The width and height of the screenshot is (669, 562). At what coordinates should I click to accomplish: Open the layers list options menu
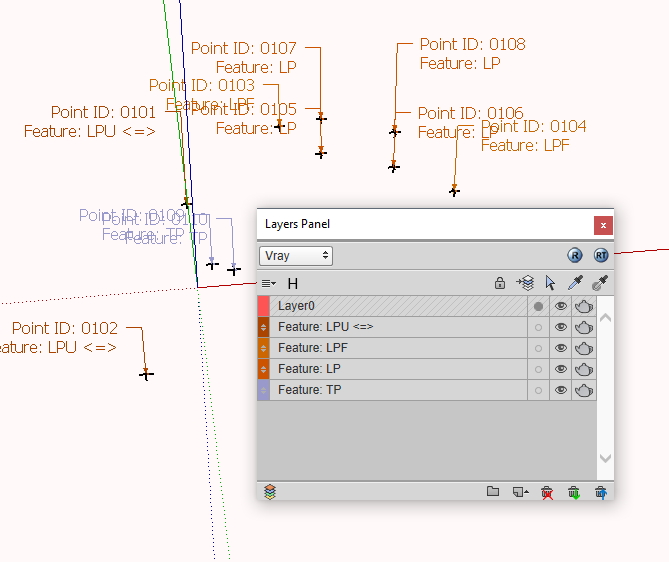point(268,284)
